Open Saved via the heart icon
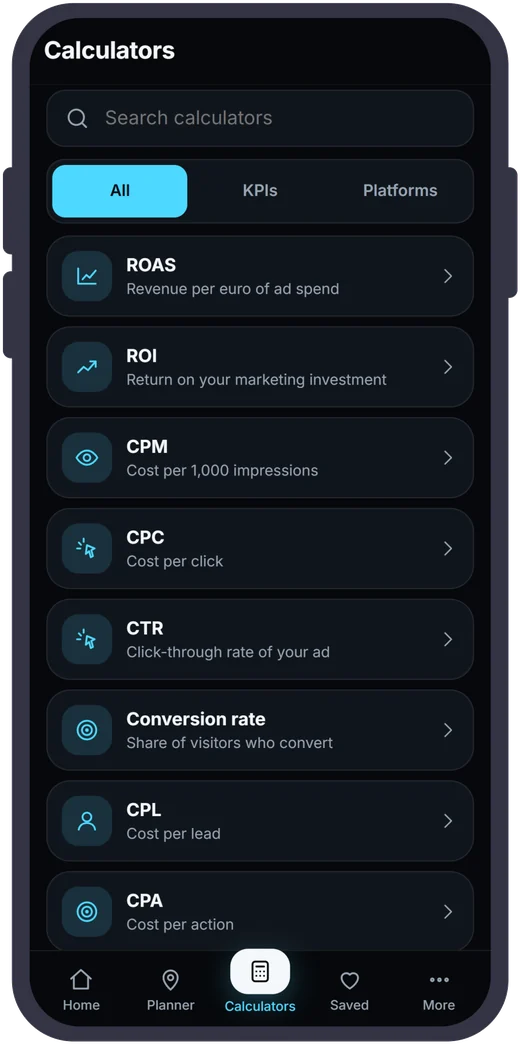520x1044 pixels. click(x=350, y=991)
